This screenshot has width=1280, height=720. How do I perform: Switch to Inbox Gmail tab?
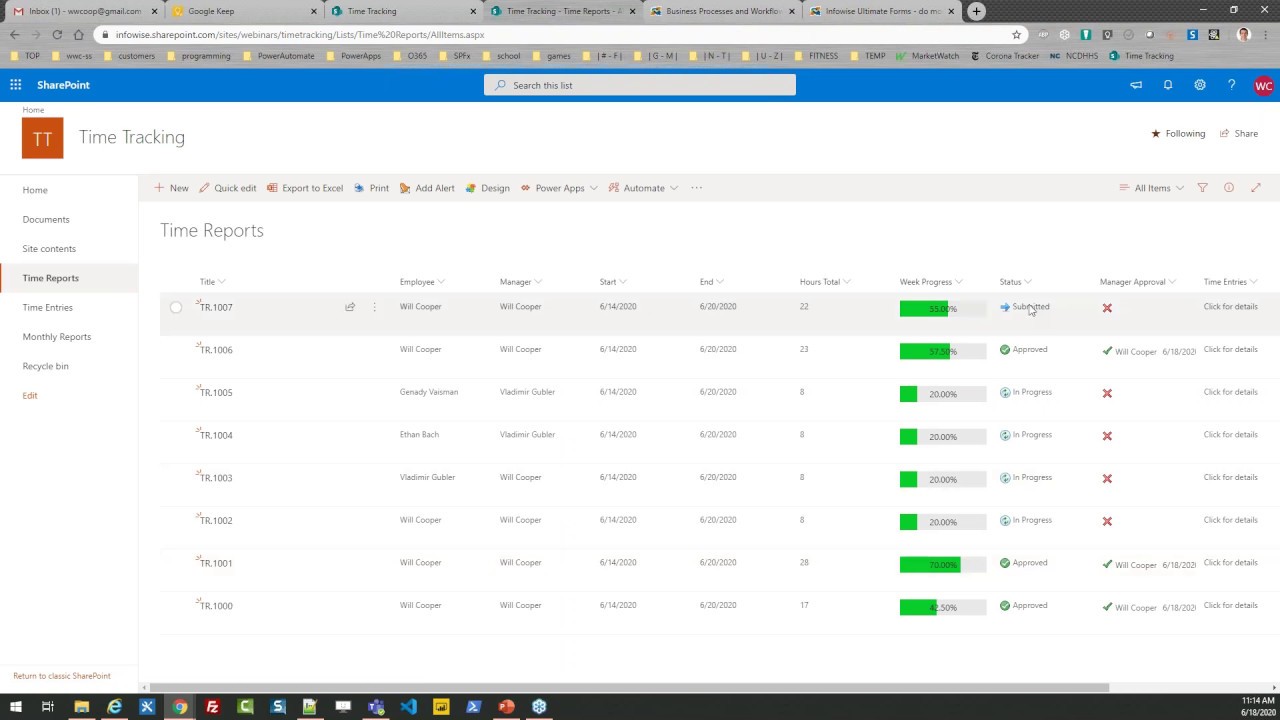(84, 11)
